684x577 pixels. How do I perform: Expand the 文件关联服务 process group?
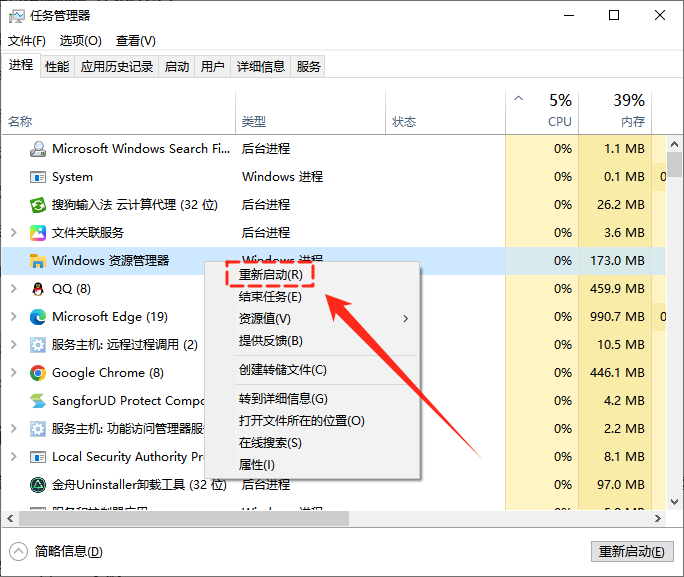click(14, 232)
